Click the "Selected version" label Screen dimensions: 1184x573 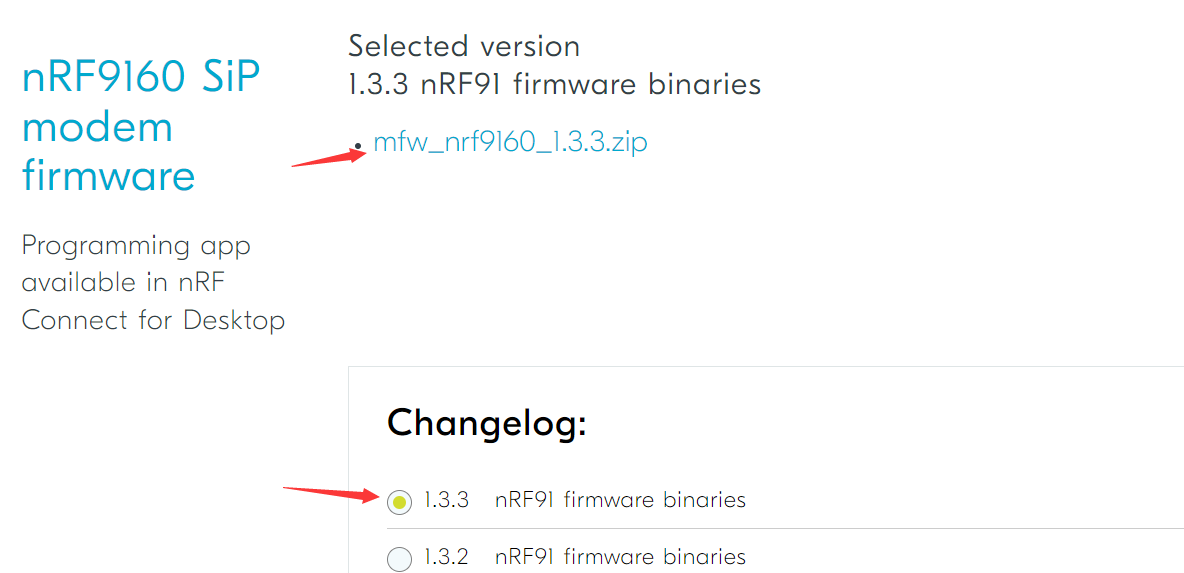pyautogui.click(x=464, y=46)
